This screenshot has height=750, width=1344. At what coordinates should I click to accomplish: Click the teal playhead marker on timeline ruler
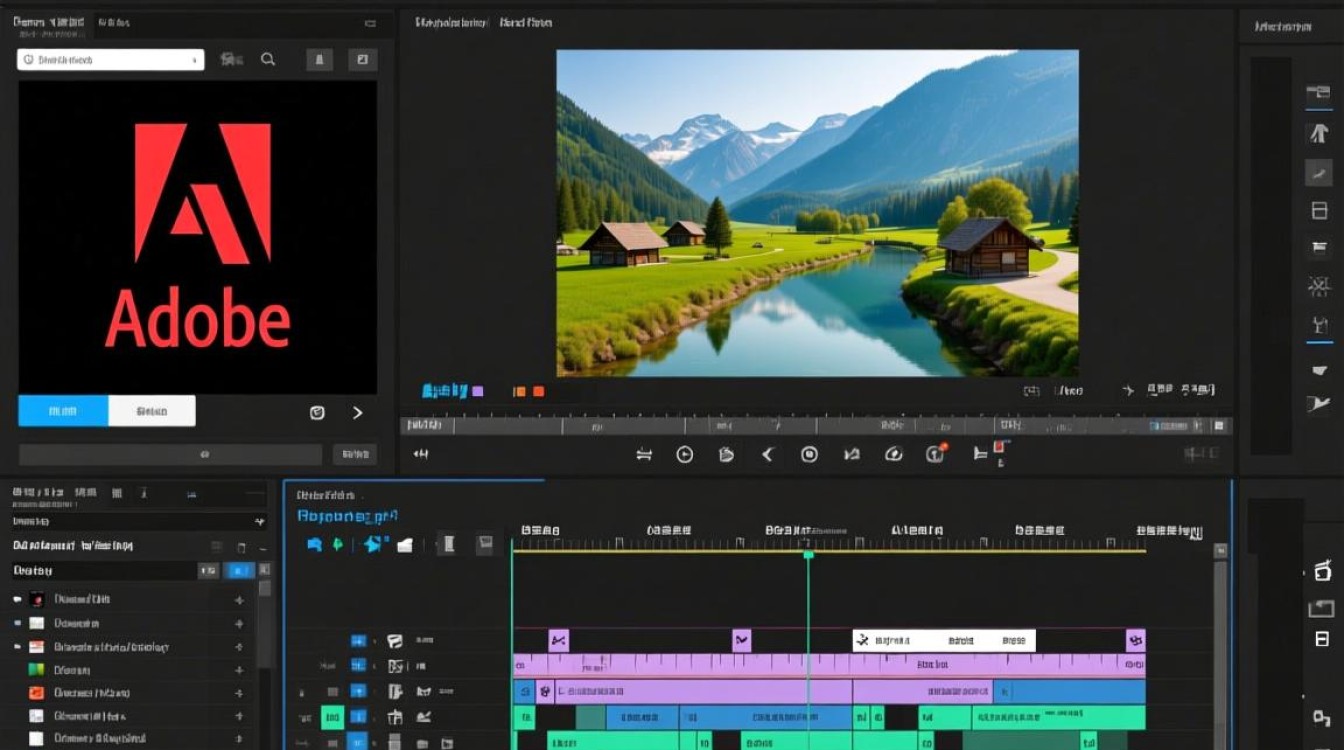click(x=808, y=554)
